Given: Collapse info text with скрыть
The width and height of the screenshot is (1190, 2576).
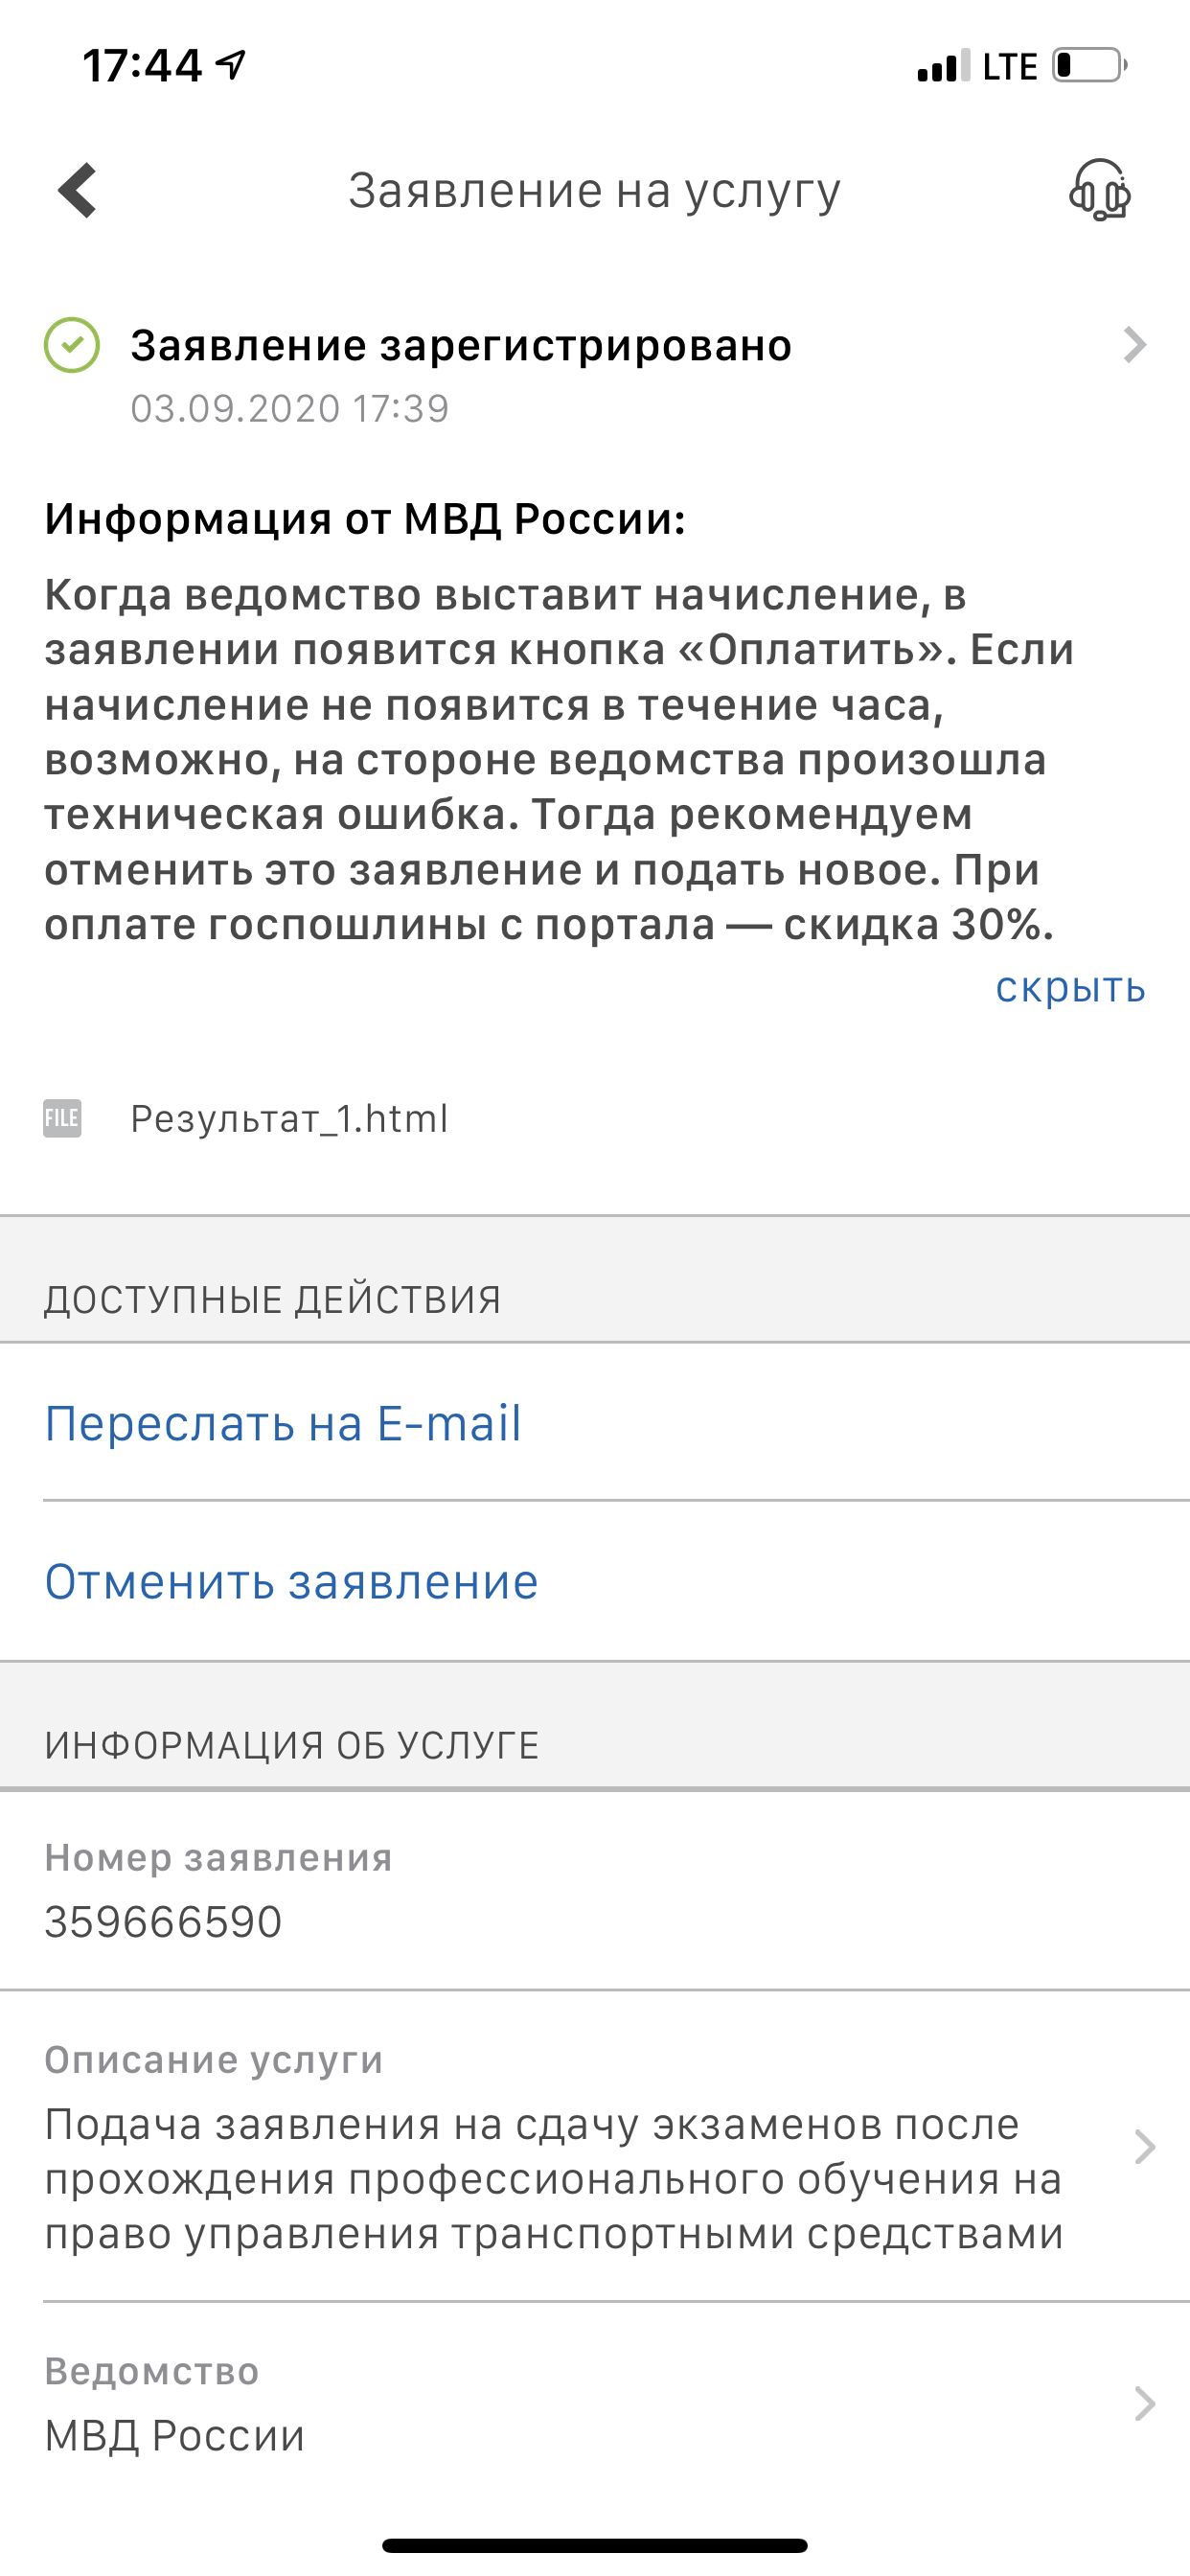Looking at the screenshot, I should tap(1070, 988).
